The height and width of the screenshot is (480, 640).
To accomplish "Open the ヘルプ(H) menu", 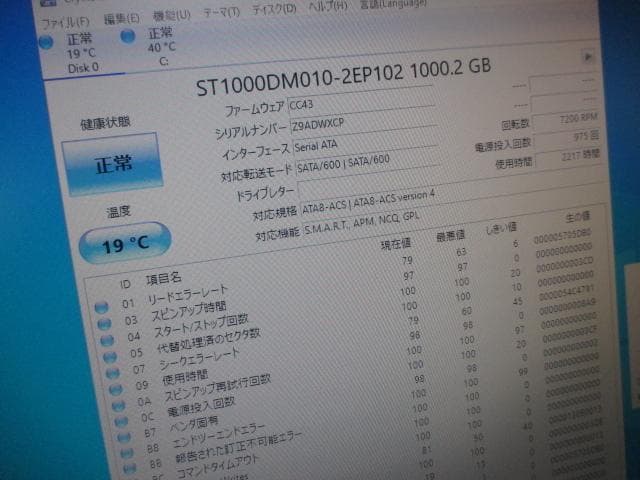I will (x=328, y=6).
